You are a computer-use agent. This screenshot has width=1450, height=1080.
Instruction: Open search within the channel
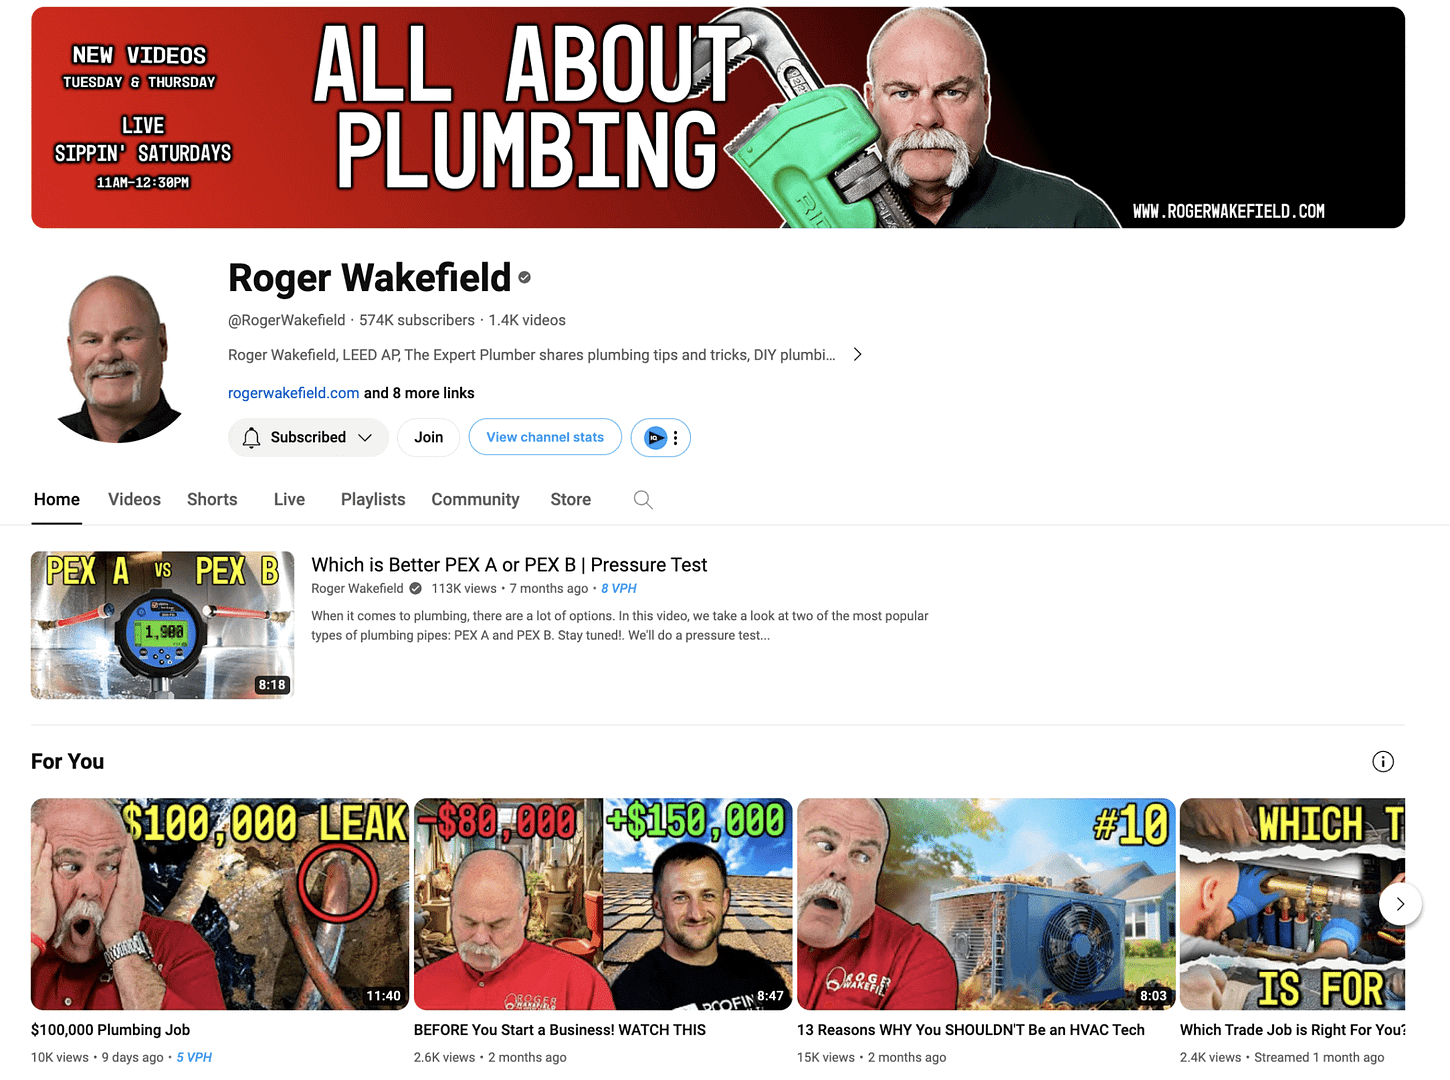[x=643, y=499]
